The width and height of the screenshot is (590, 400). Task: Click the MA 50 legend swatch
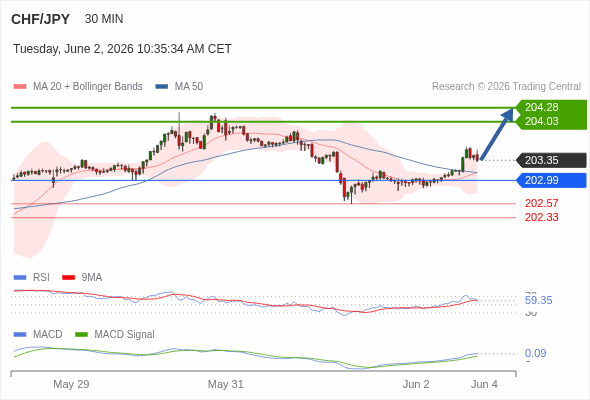(162, 87)
